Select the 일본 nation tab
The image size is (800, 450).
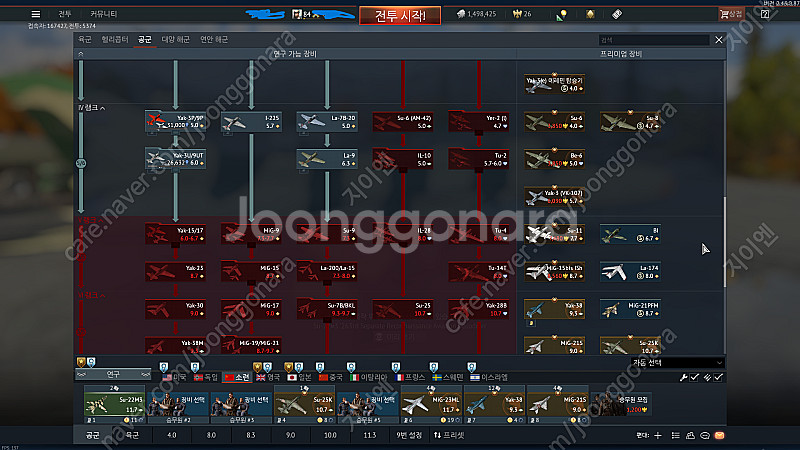click(299, 378)
